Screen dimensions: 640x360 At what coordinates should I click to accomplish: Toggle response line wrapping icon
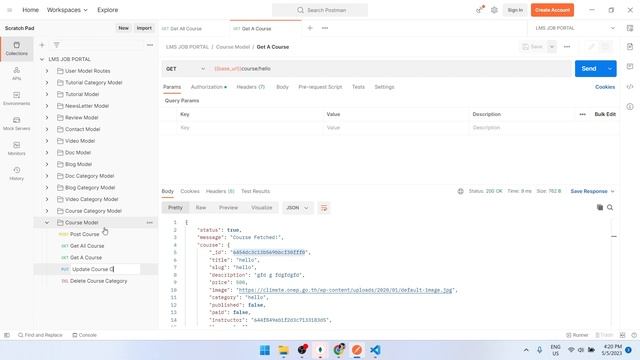pos(324,208)
